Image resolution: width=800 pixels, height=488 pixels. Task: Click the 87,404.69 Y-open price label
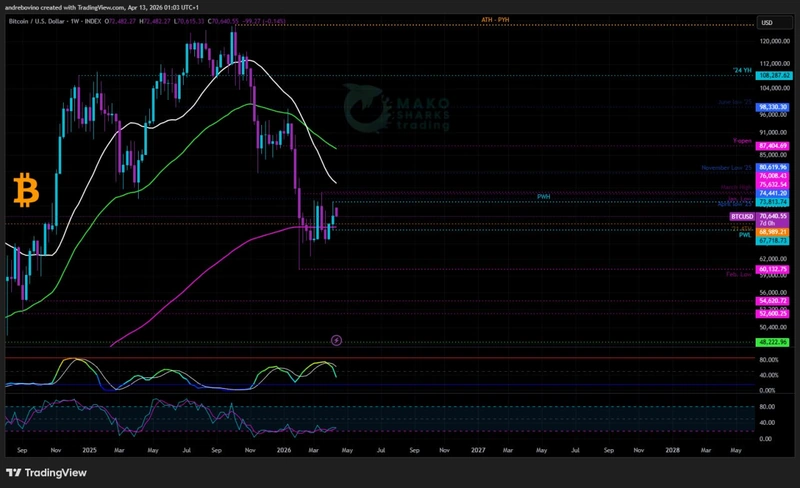tap(774, 146)
